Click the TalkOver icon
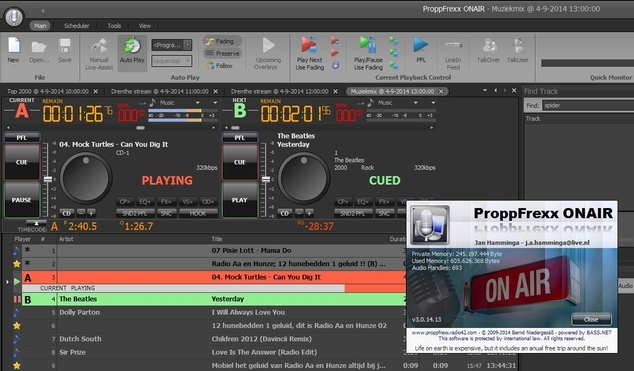The image size is (634, 371). click(489, 45)
